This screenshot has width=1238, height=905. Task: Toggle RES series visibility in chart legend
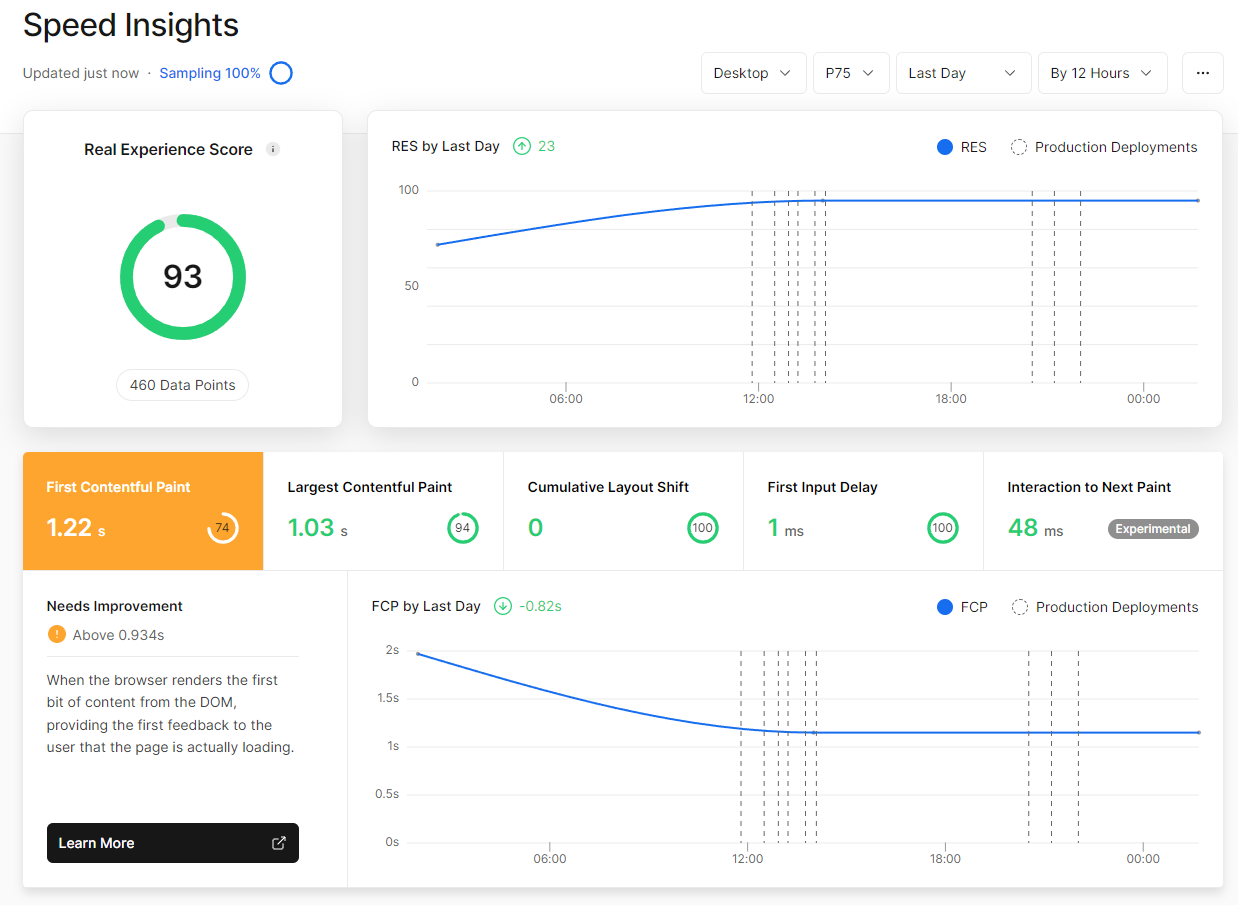coord(961,146)
